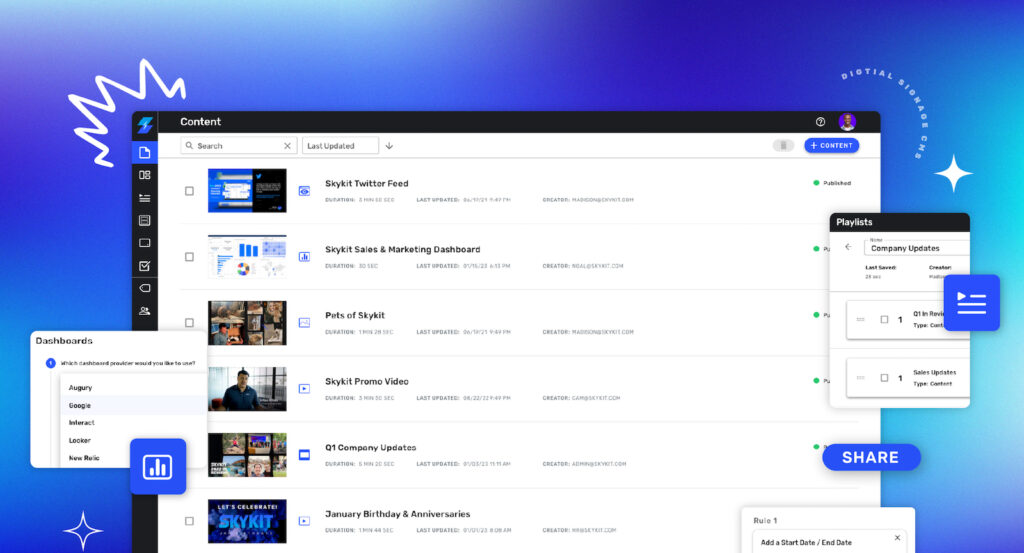The width and height of the screenshot is (1024, 553).
Task: Click the Skykit lightning bolt logo
Action: tap(145, 123)
